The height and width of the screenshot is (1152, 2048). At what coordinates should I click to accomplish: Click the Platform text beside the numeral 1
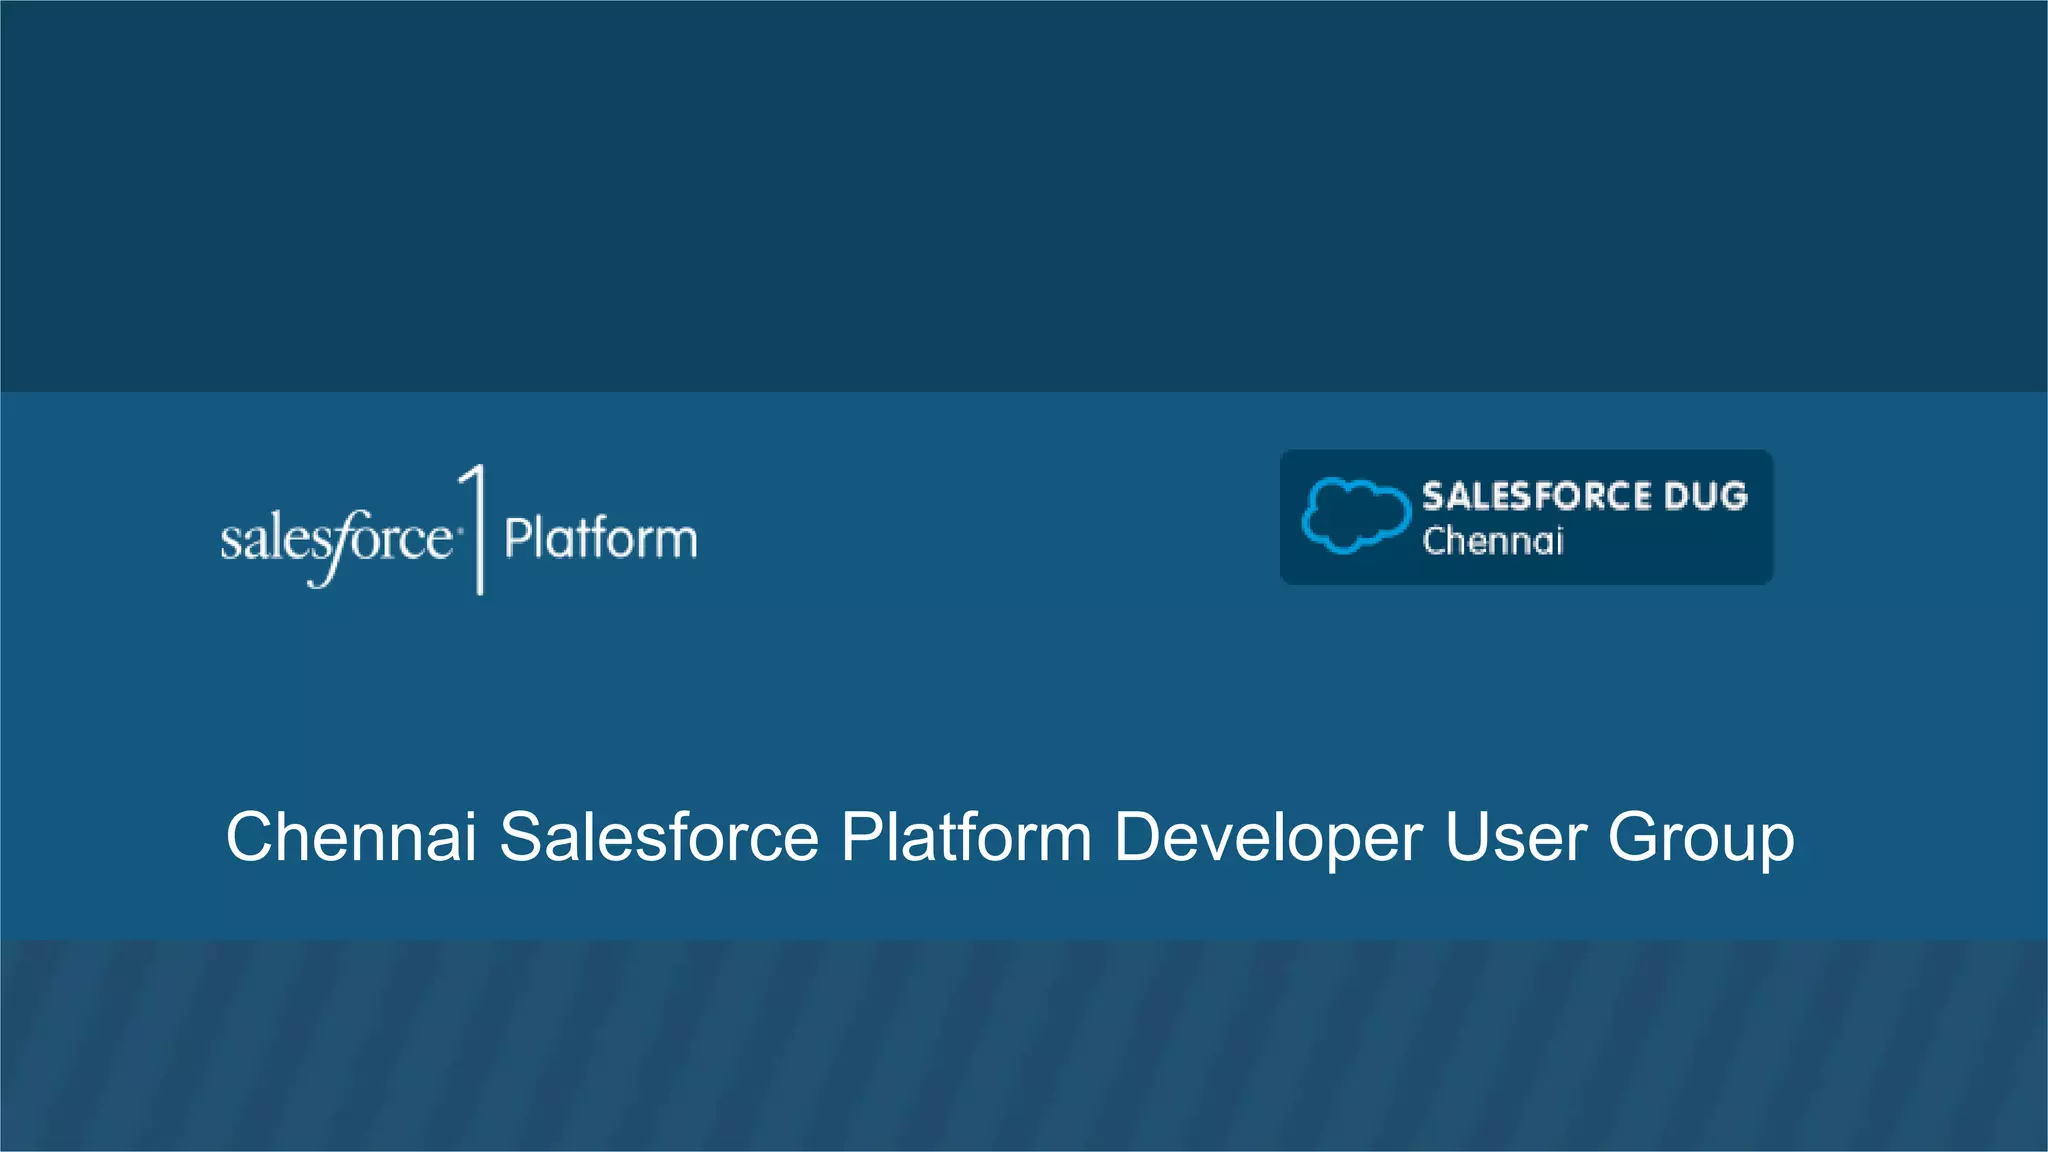(x=600, y=538)
